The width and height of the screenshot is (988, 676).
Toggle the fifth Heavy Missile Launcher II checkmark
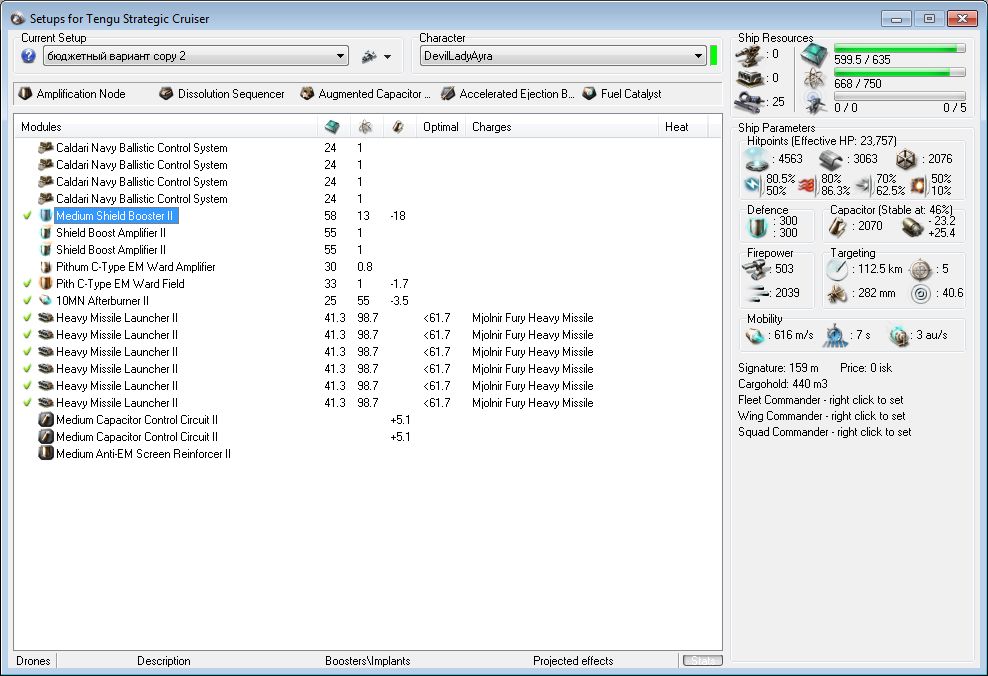point(27,386)
